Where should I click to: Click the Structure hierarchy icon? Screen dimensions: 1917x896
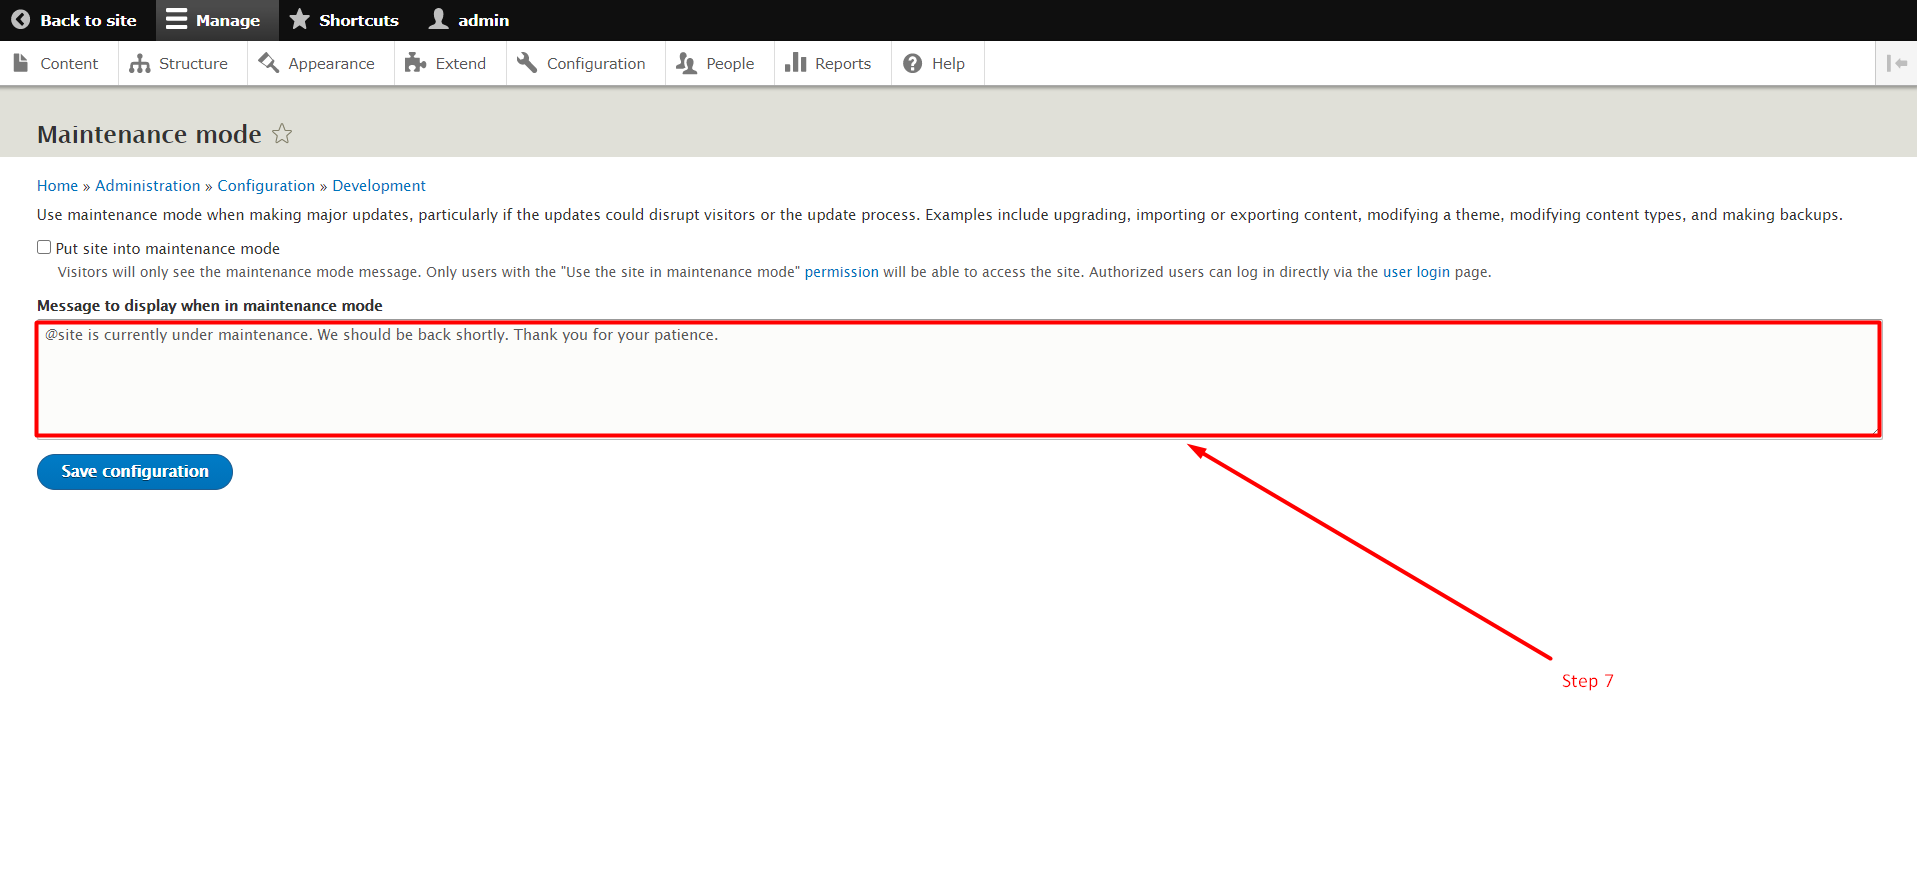click(140, 64)
